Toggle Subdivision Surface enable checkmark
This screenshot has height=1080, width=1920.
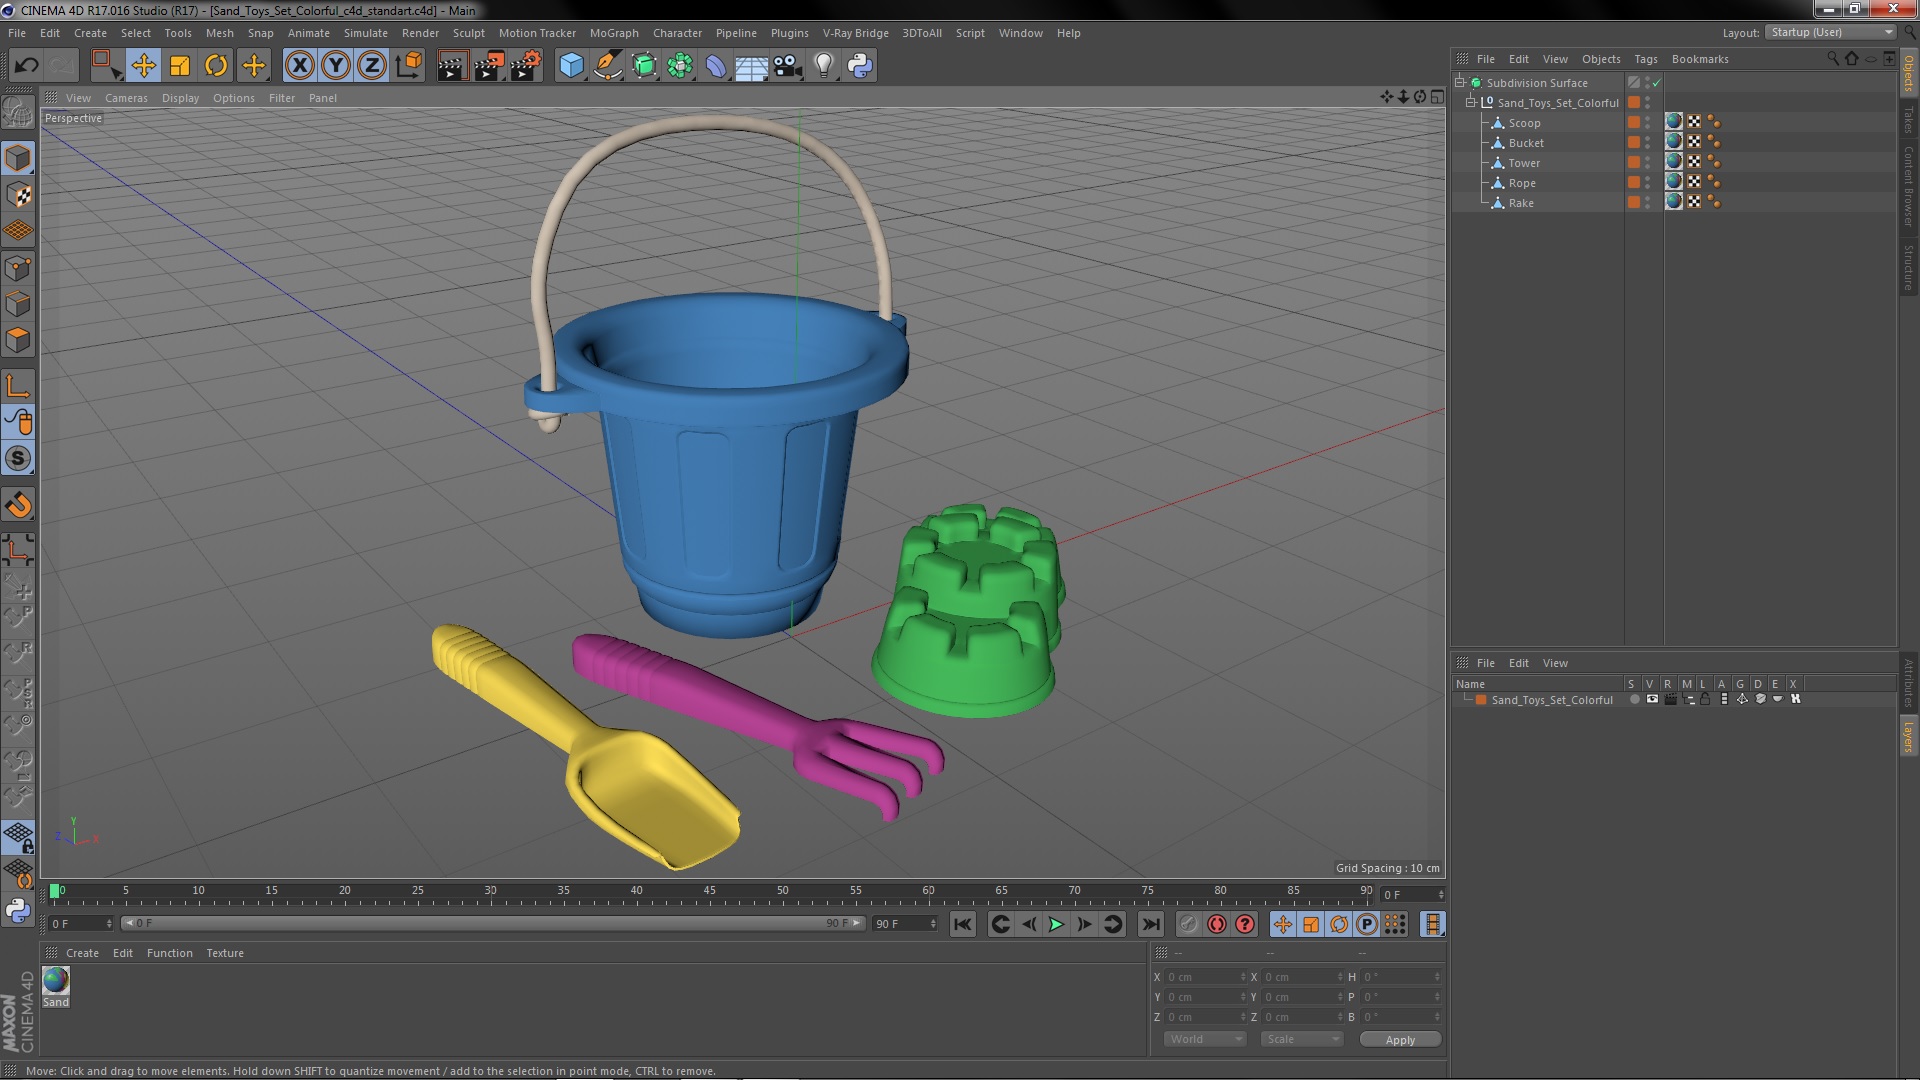1656,83
